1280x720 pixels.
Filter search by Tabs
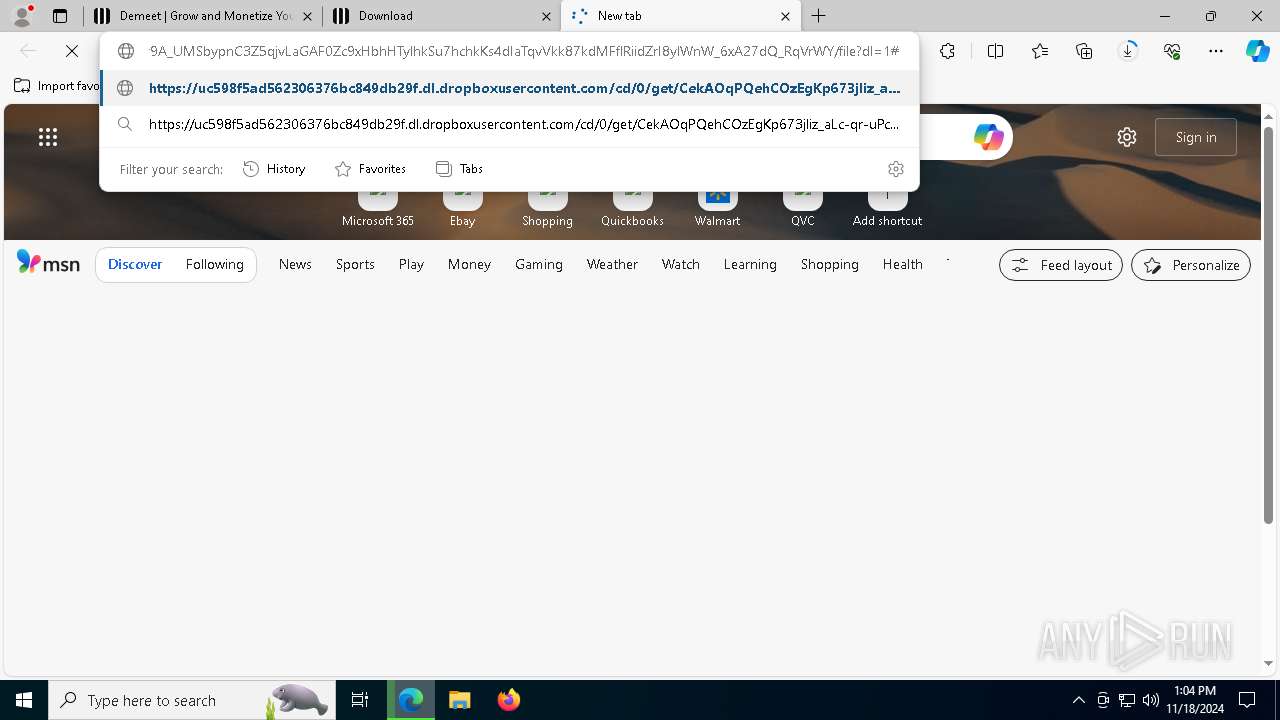pos(459,169)
